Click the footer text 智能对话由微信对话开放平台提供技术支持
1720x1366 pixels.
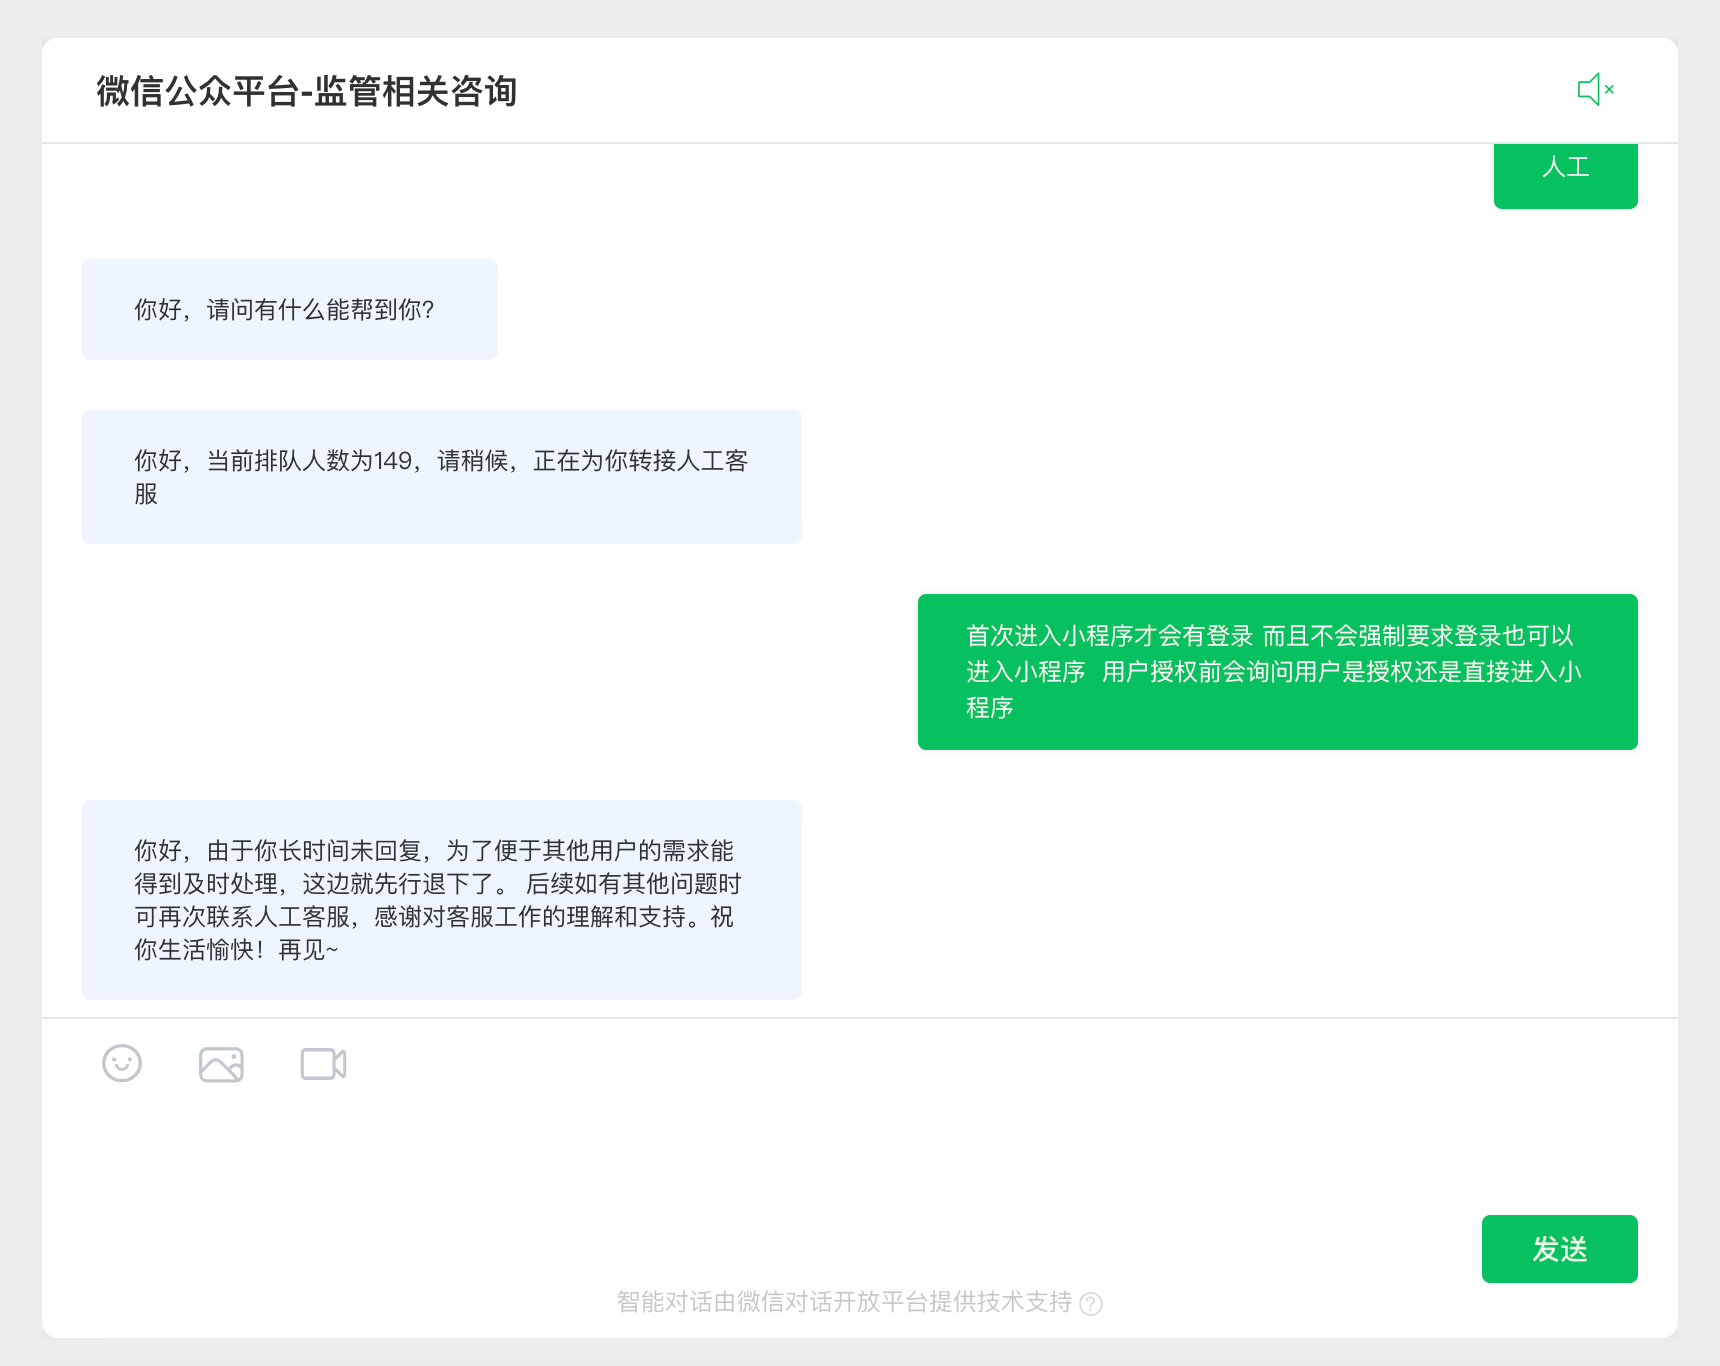pyautogui.click(x=845, y=1302)
